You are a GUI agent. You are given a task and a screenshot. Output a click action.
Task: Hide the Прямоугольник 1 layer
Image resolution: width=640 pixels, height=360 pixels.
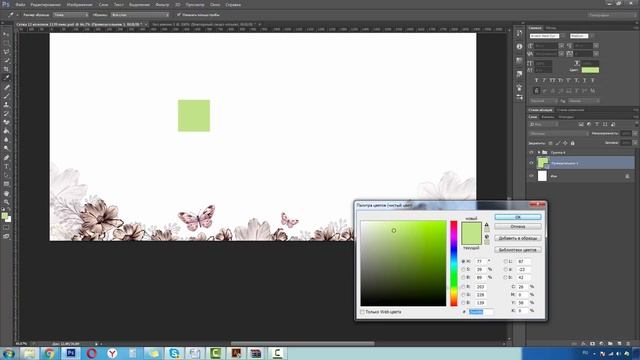[531, 163]
